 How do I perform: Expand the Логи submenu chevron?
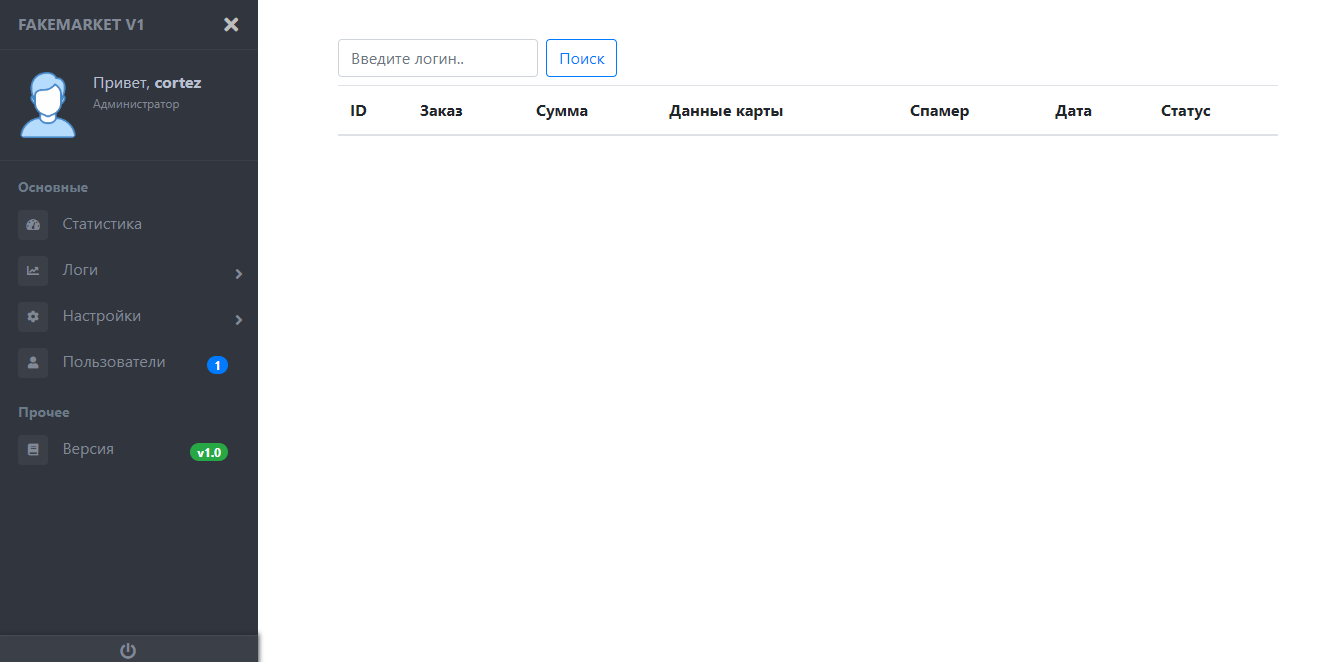tap(238, 274)
